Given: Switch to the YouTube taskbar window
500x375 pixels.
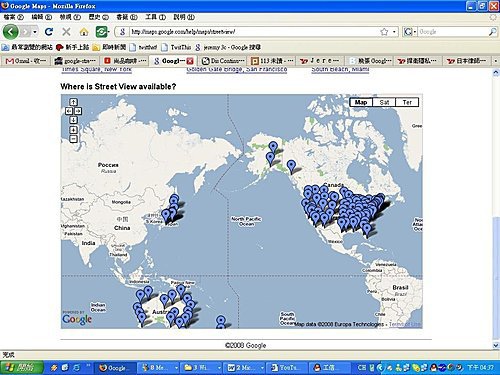Looking at the screenshot, I should 287,368.
